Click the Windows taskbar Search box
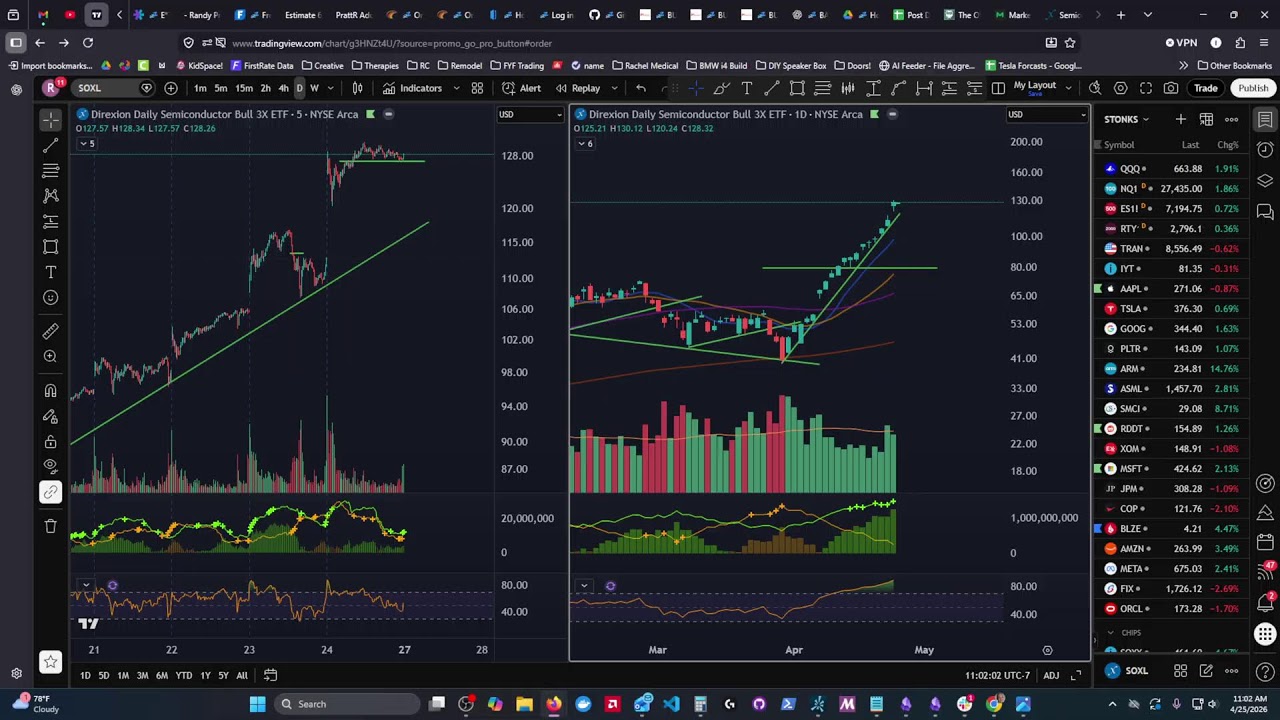 346,704
